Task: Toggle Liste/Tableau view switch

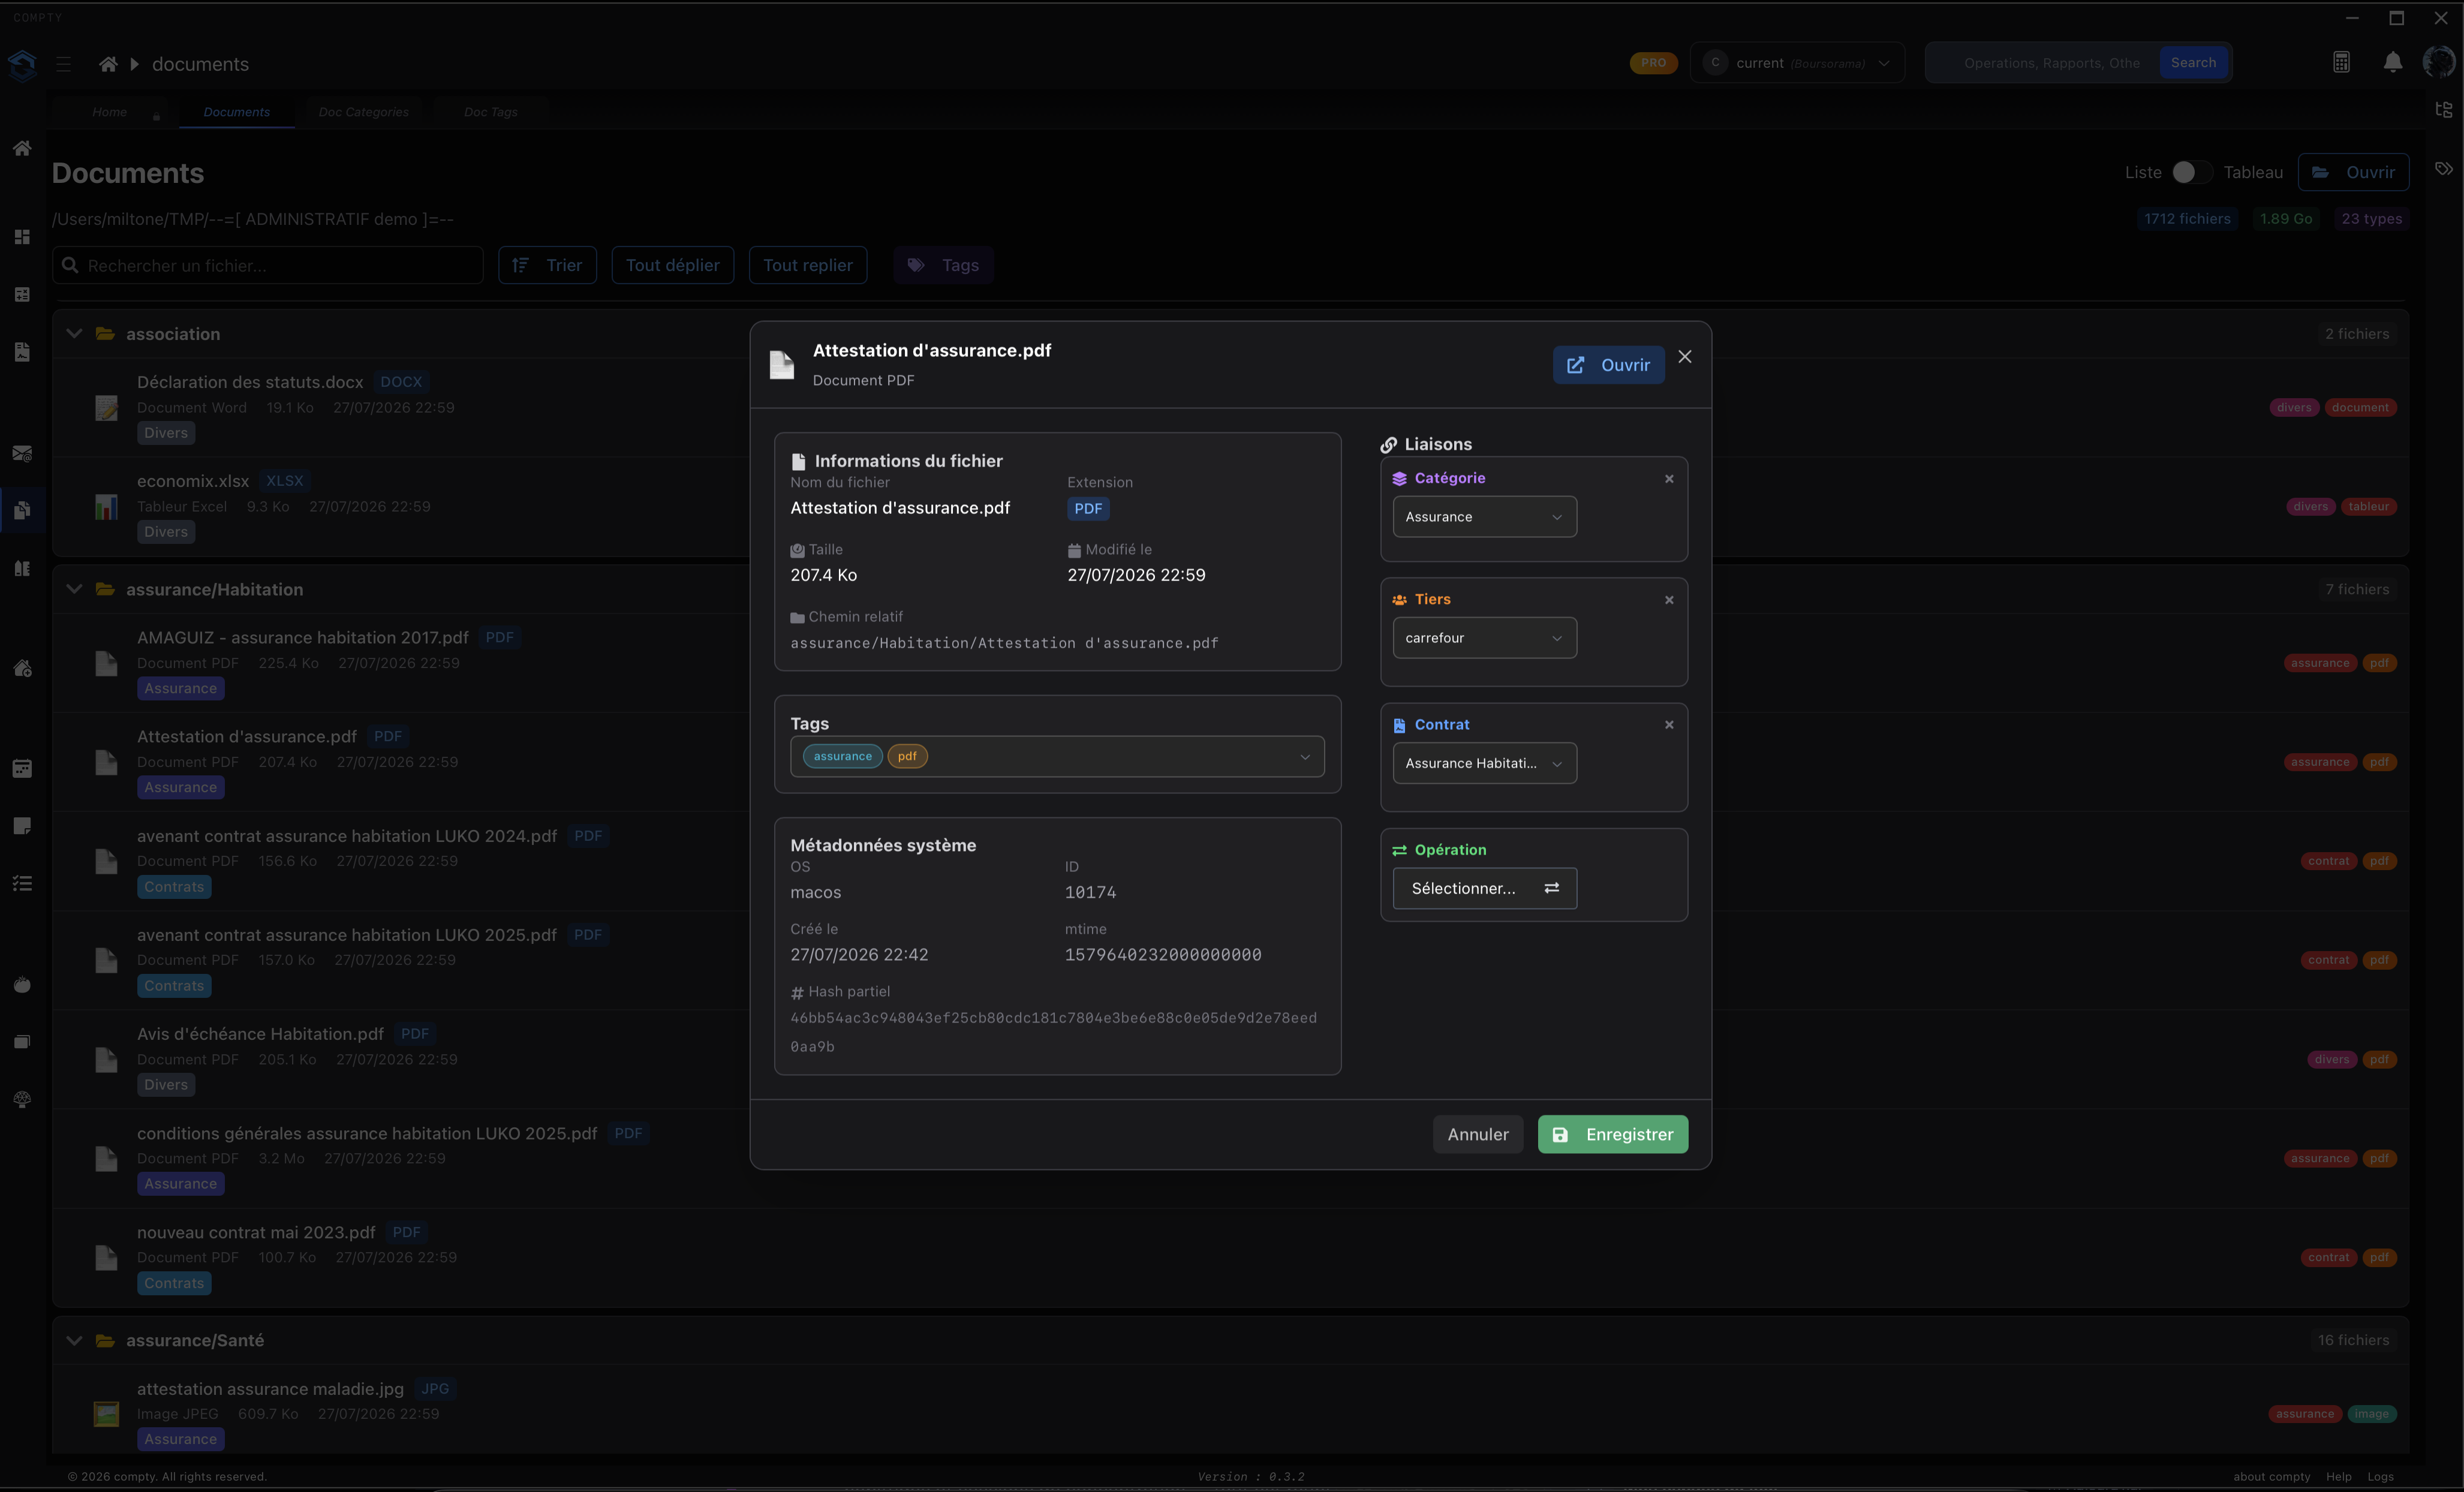Action: (x=2192, y=173)
